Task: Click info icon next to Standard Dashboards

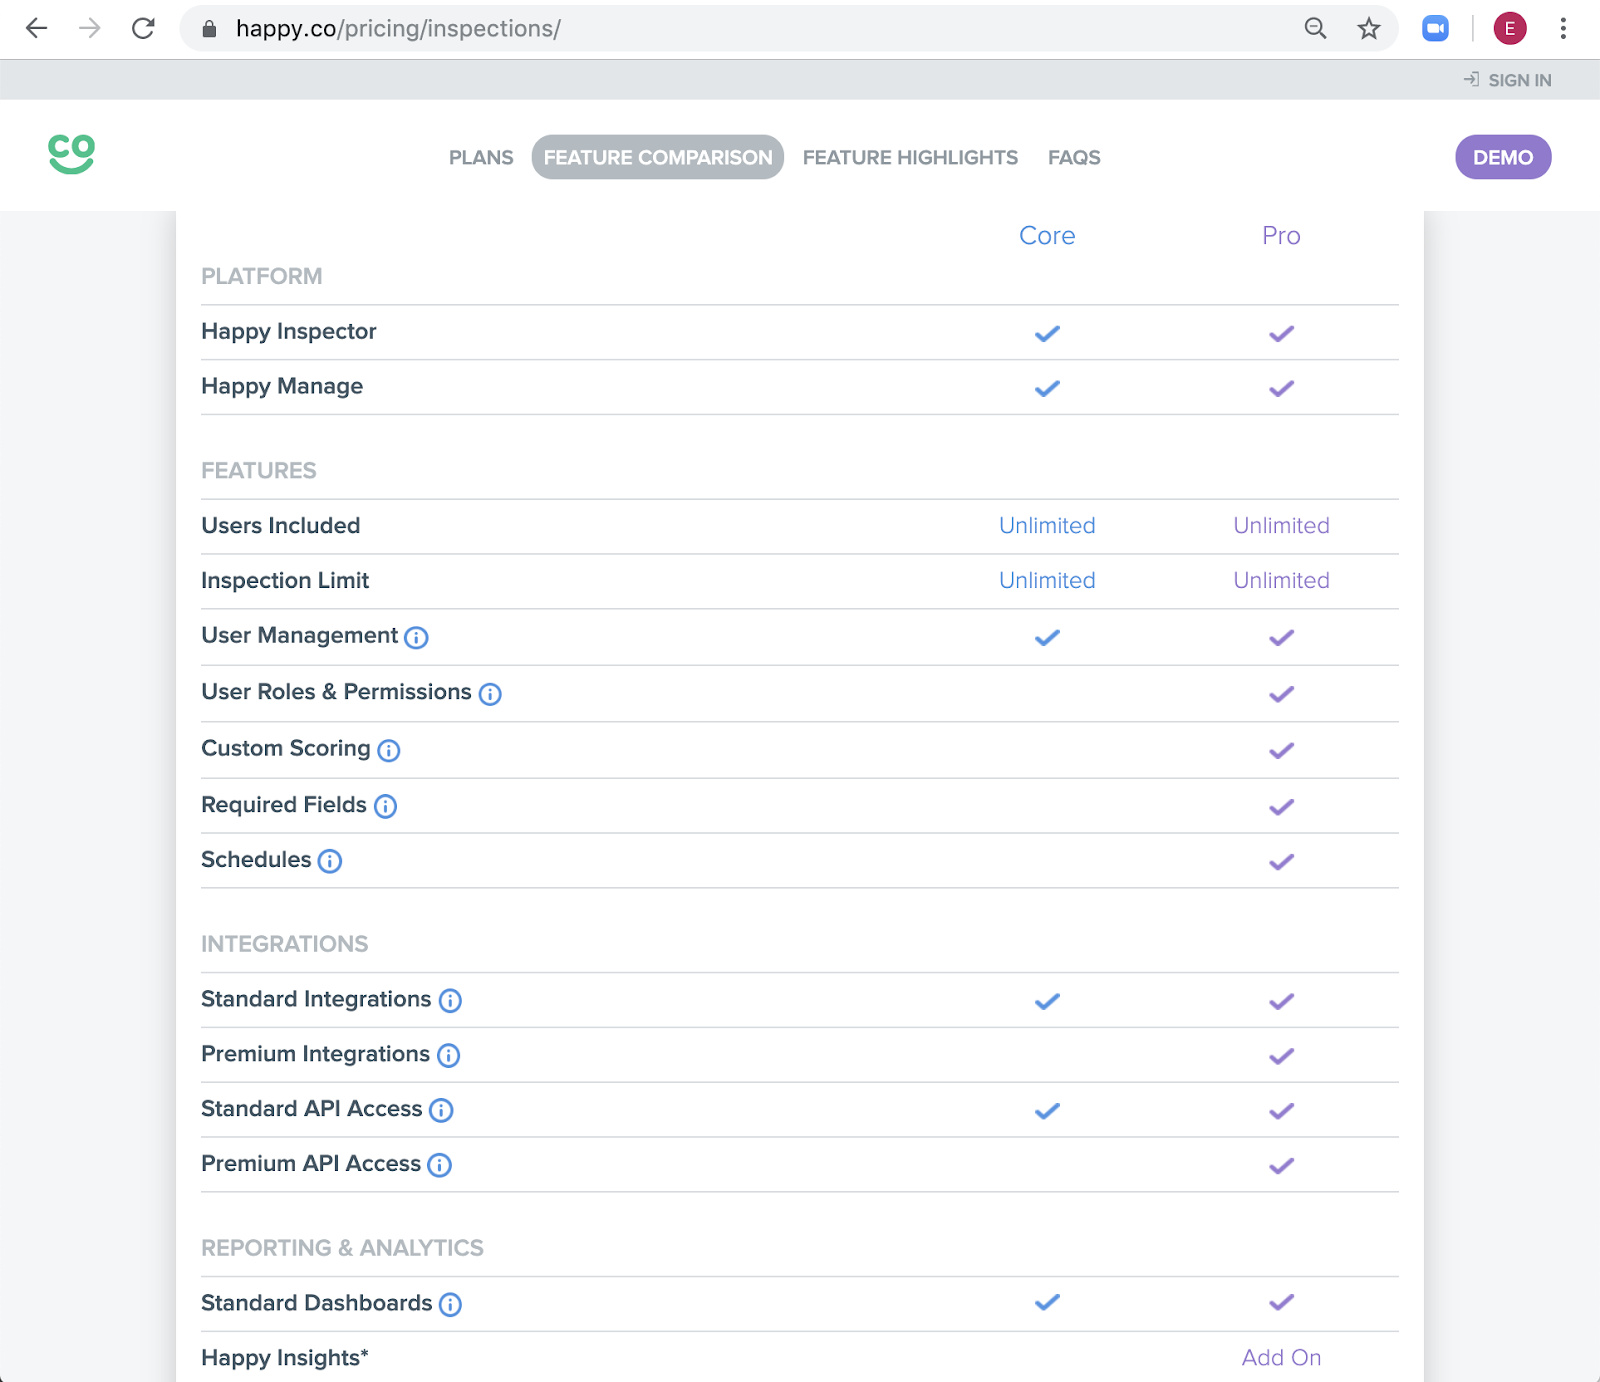Action: 451,1305
